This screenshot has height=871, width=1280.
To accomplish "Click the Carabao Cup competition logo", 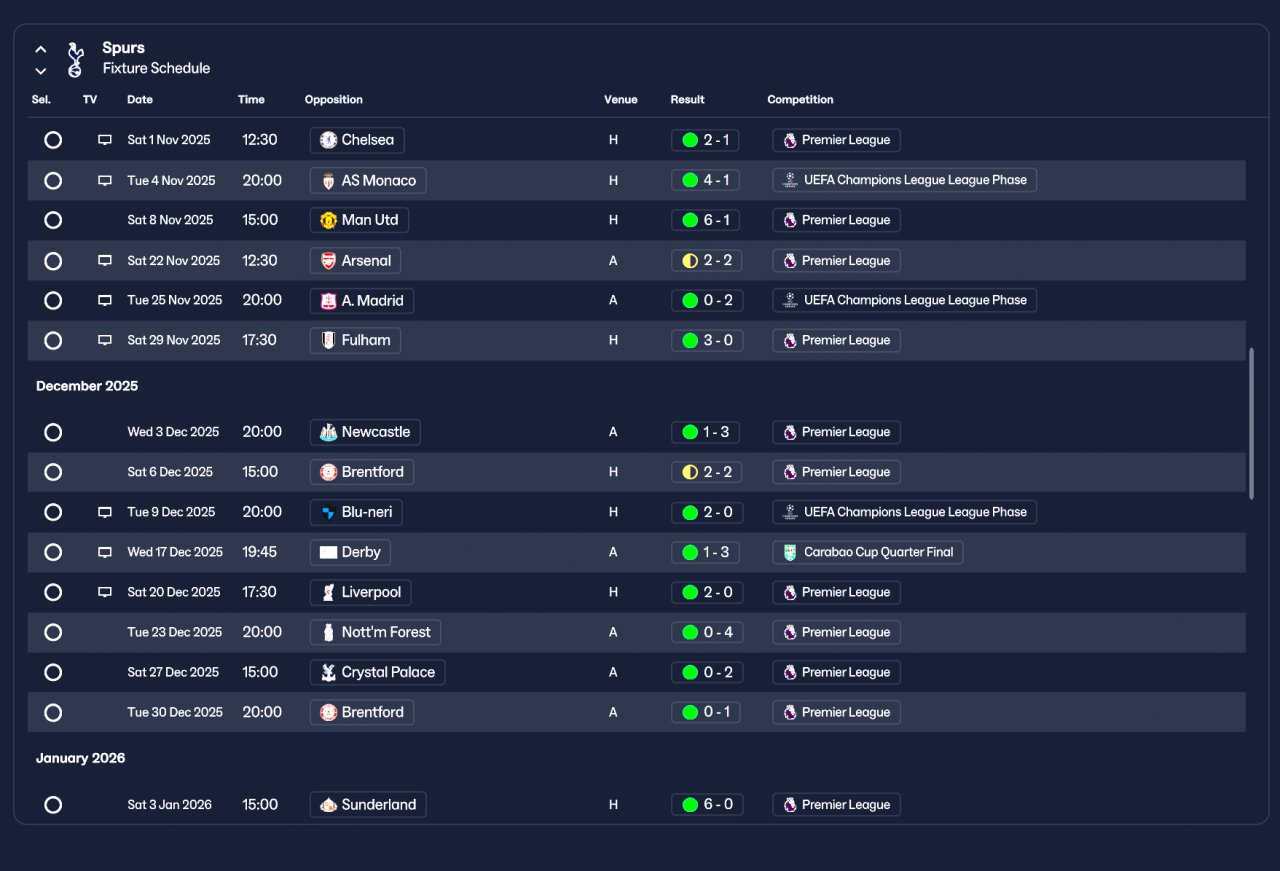I will click(790, 552).
